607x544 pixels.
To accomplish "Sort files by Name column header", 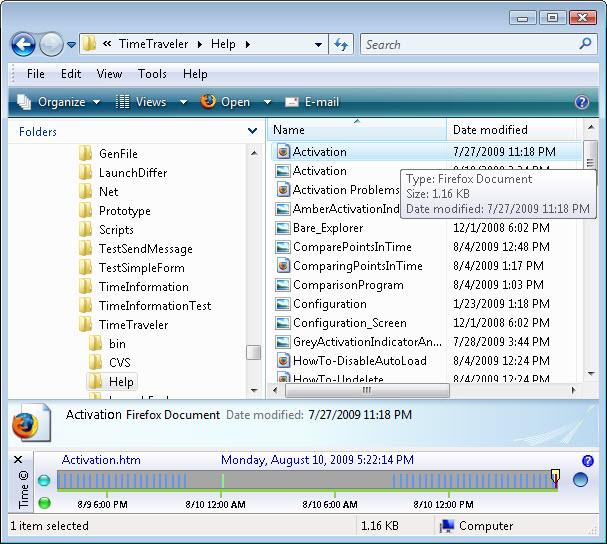I will pos(357,130).
